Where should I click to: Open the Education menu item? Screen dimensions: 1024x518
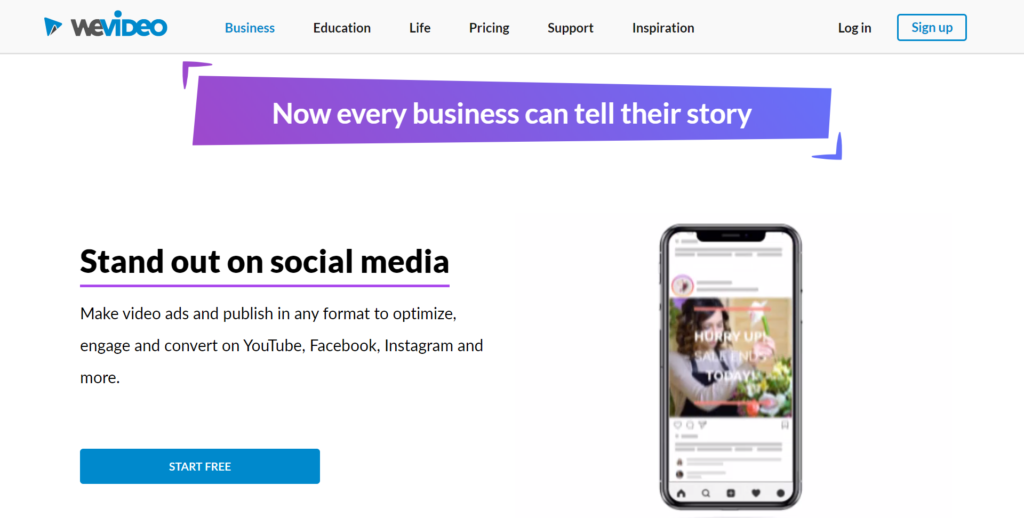(342, 28)
